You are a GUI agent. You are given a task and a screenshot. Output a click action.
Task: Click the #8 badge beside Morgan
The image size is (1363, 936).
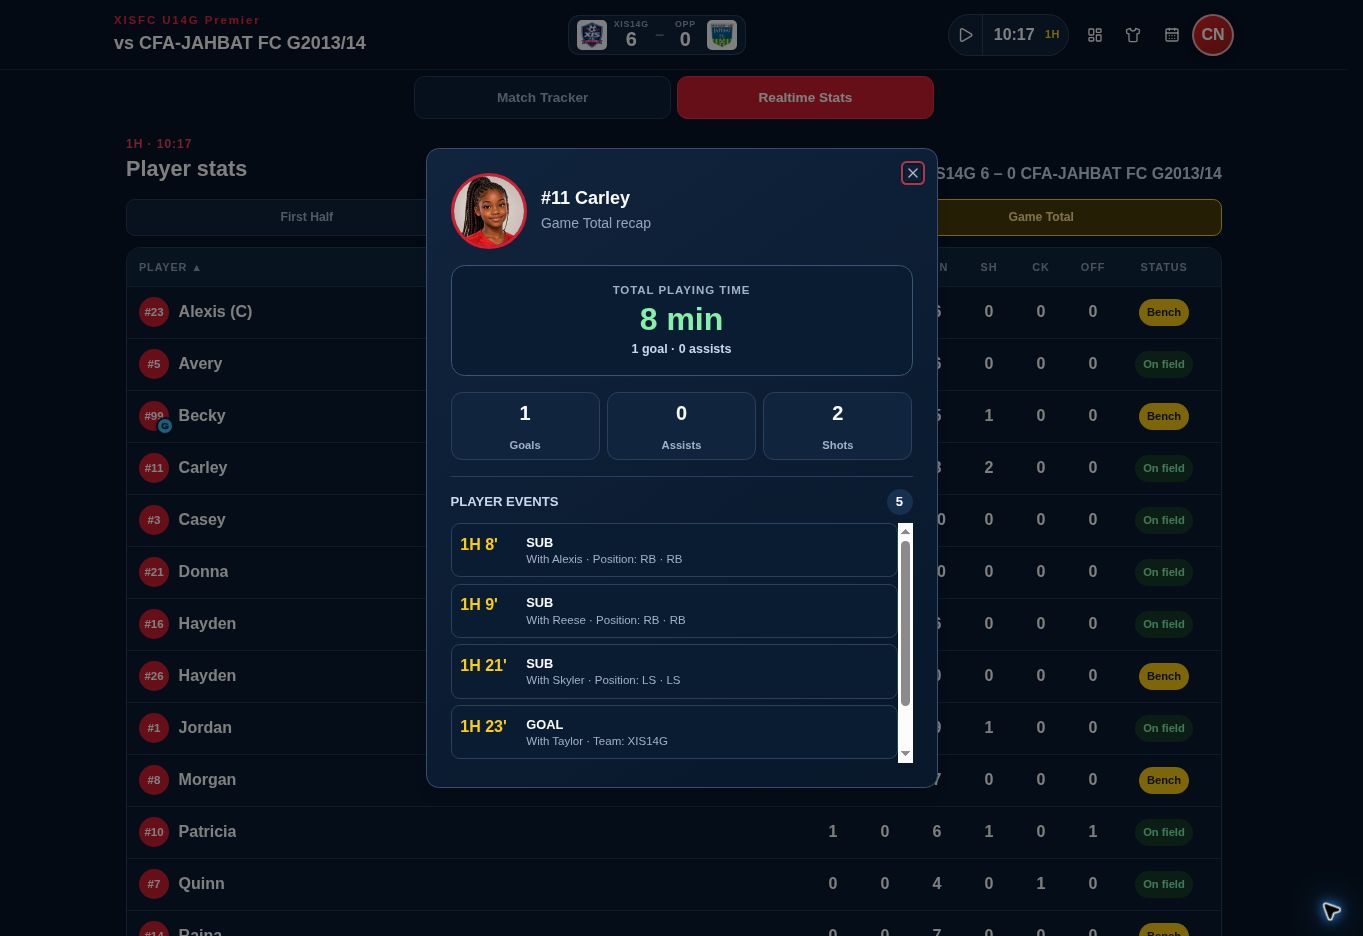click(154, 780)
